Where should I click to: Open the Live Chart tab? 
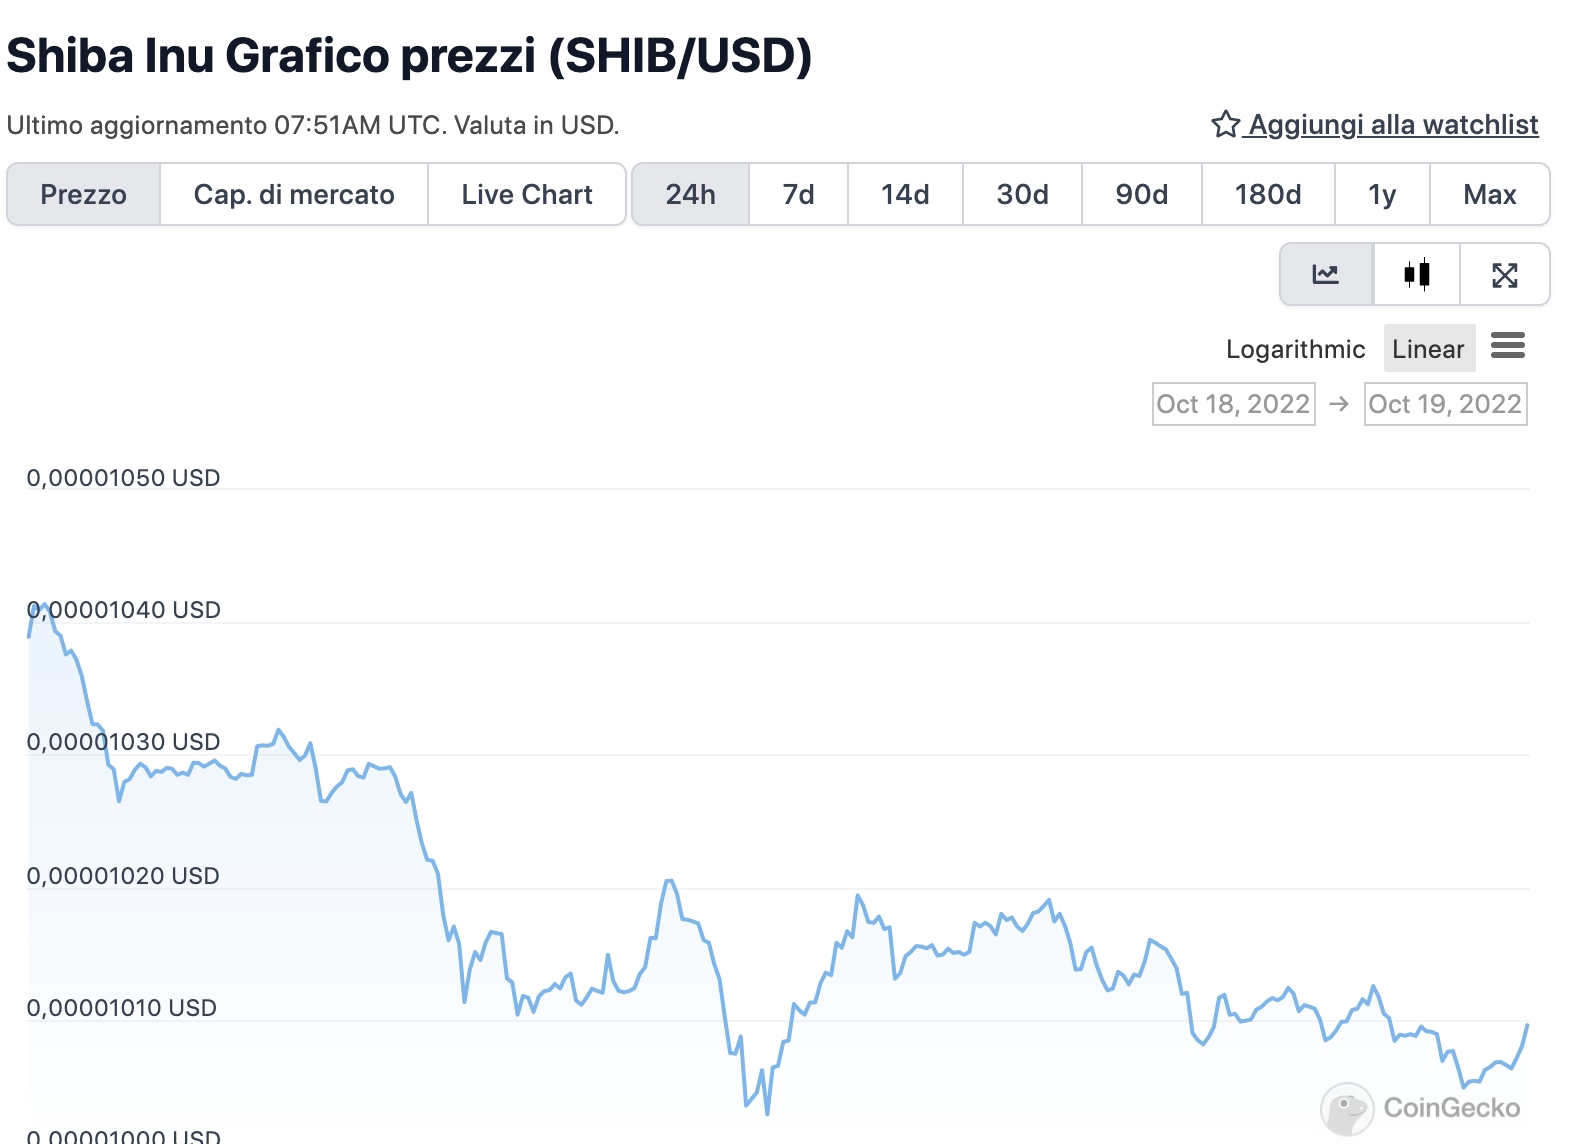tap(527, 194)
